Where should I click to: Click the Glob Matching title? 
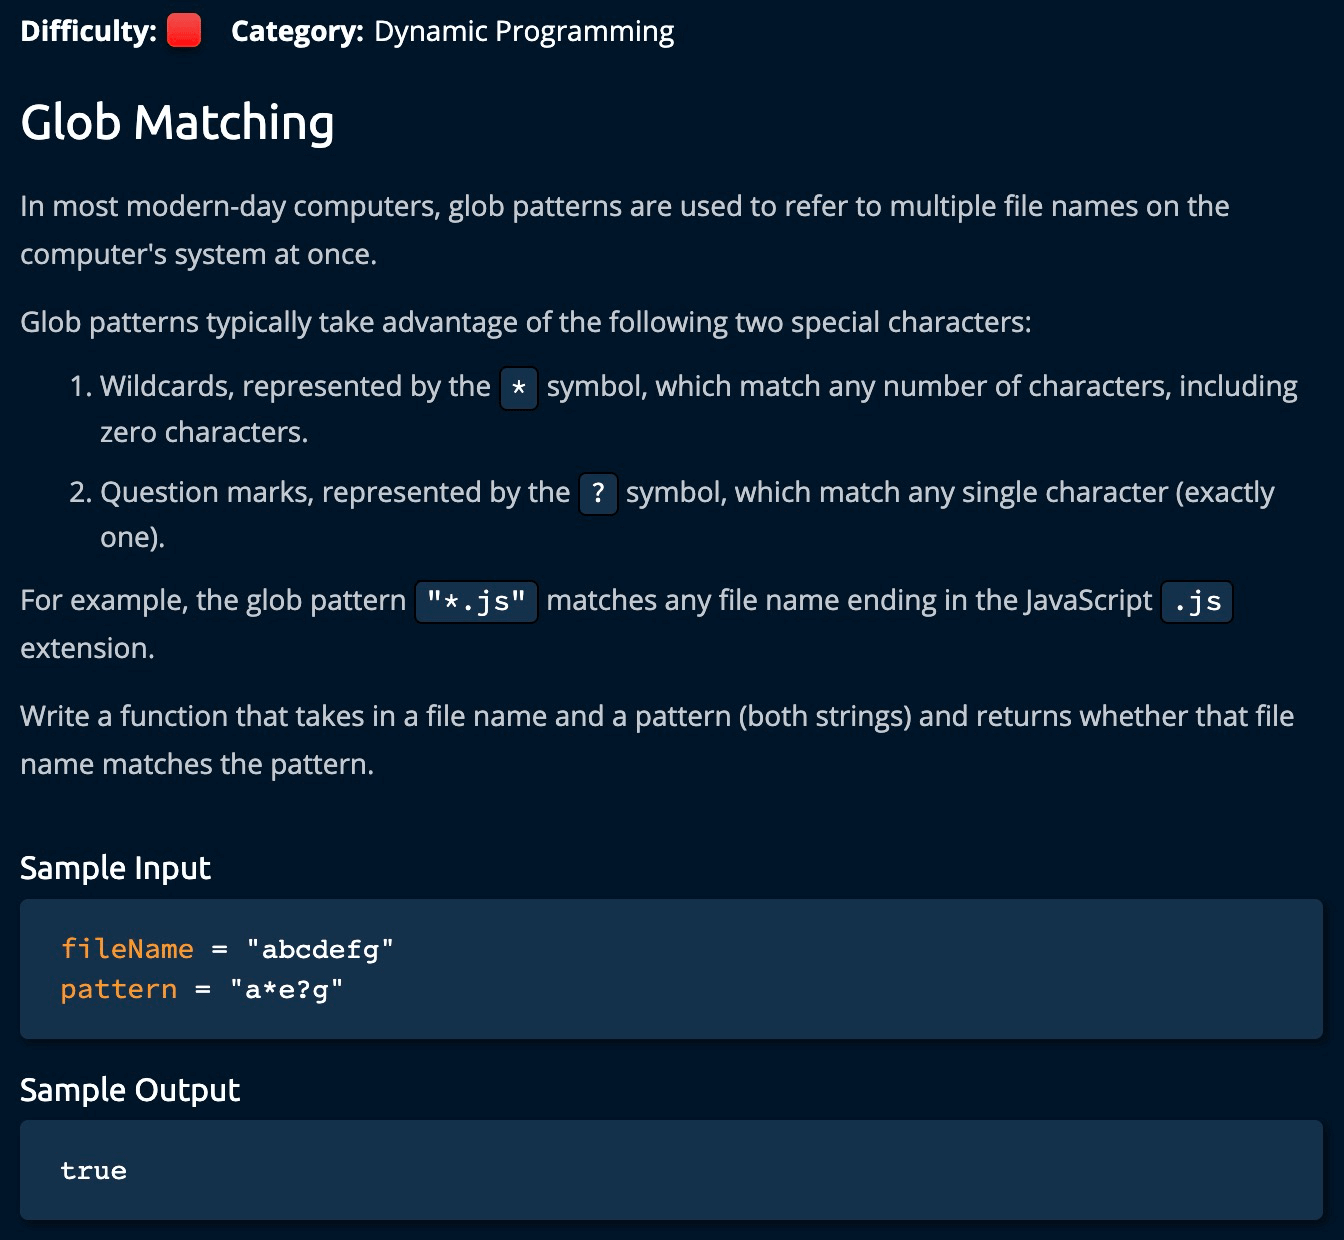pos(177,123)
